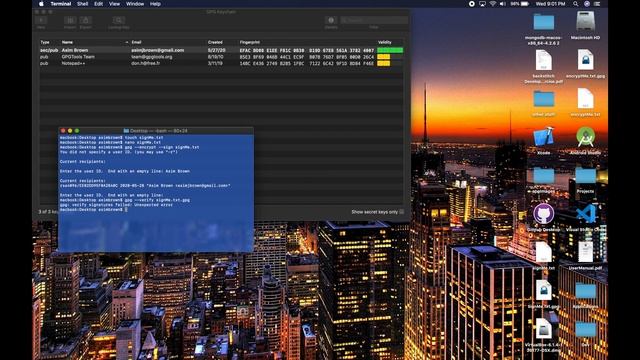Click the Asim Brown fingerprint cell
640x360 pixels.
click(x=307, y=50)
